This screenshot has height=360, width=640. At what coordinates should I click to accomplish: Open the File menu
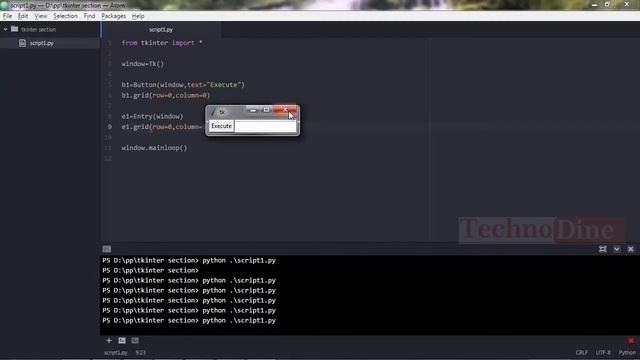7,16
